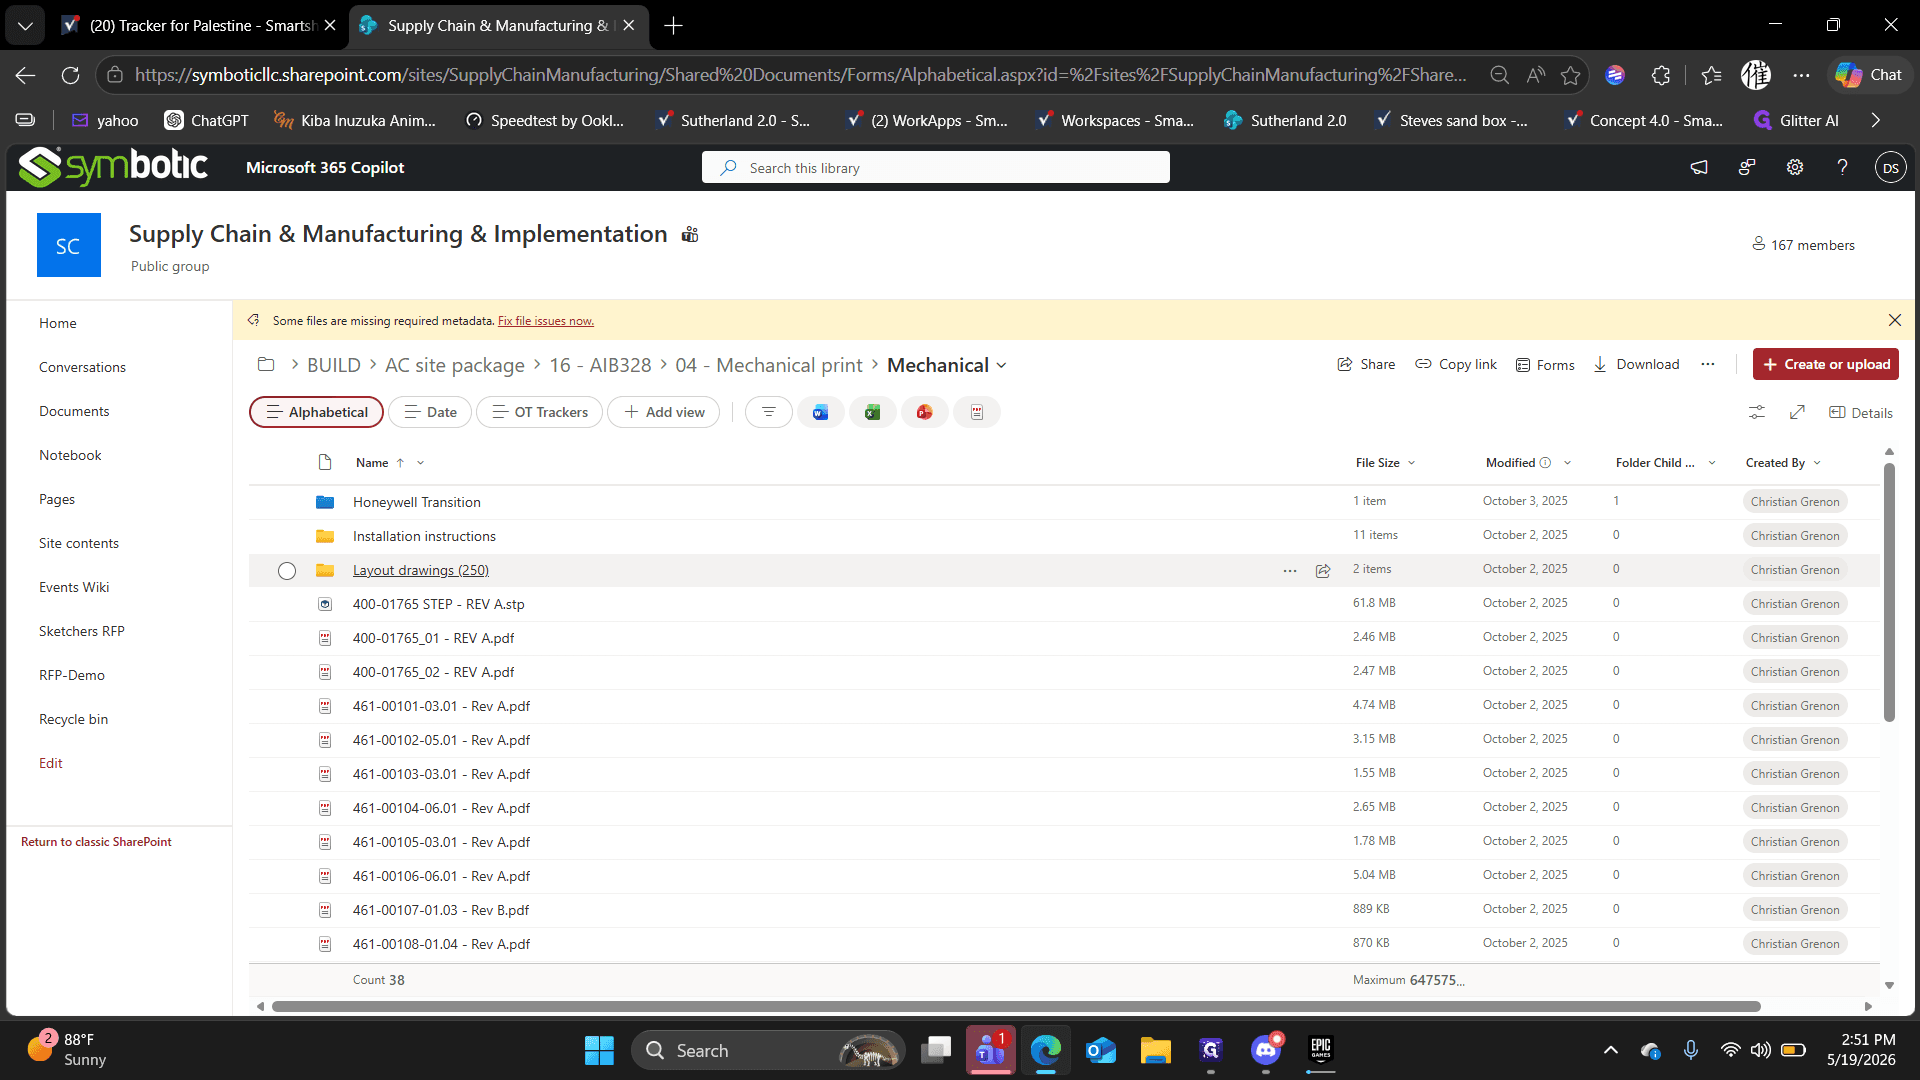Click the root library folder breadcrumb icon
Screen dimensions: 1920x1080
pyautogui.click(x=266, y=364)
